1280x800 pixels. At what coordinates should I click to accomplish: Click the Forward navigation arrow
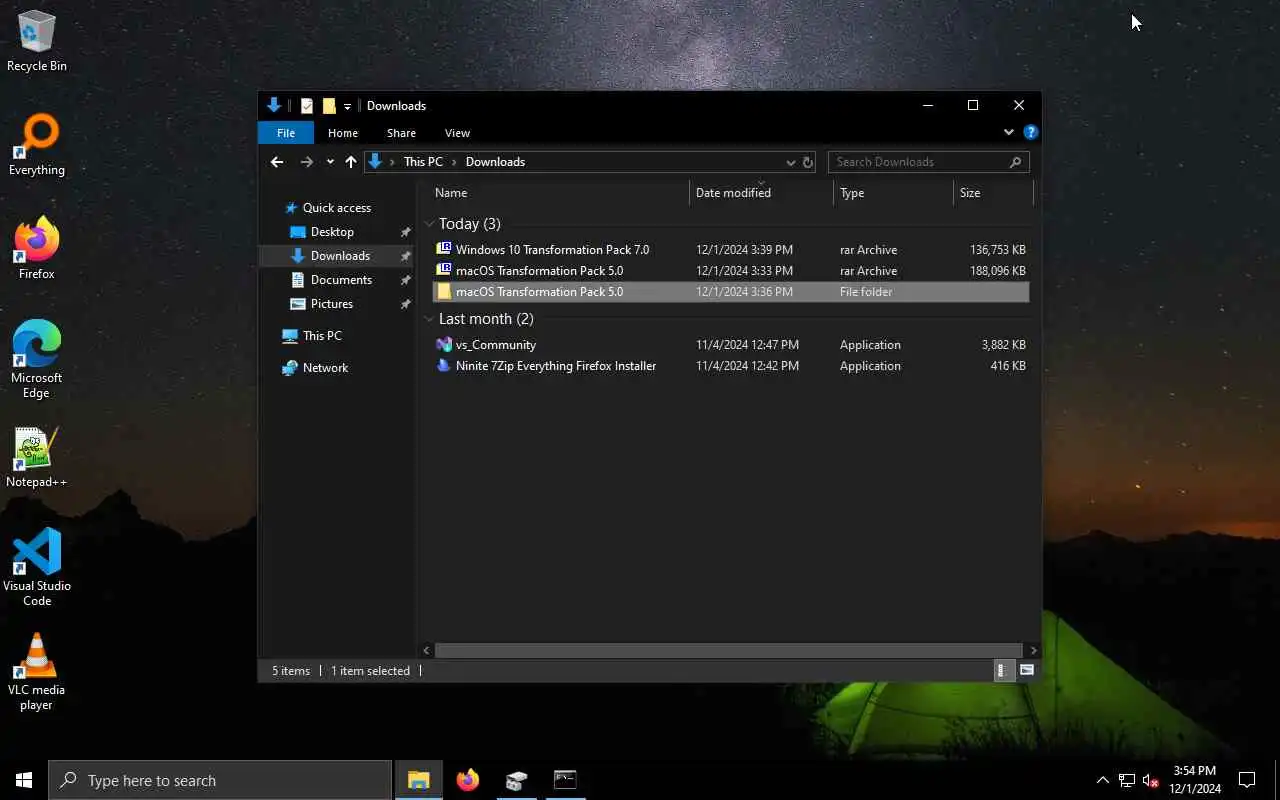[307, 162]
